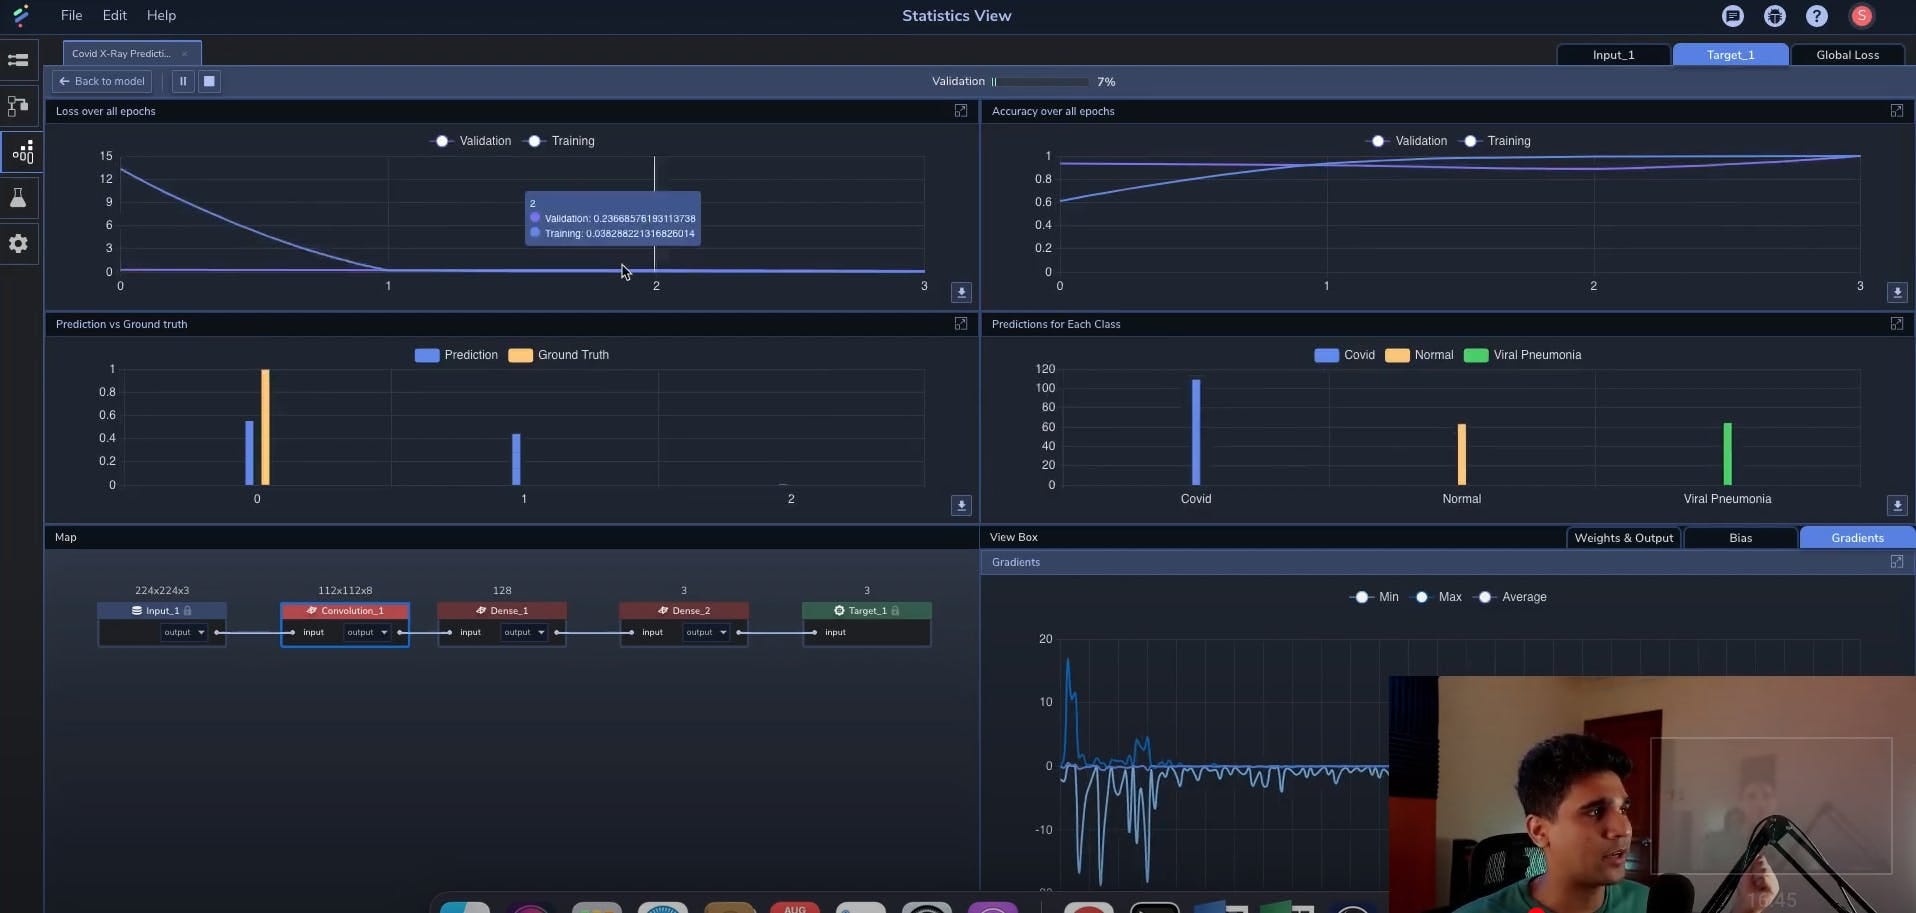Expand the Accuracy over all epochs panel
The image size is (1916, 913).
point(1896,111)
